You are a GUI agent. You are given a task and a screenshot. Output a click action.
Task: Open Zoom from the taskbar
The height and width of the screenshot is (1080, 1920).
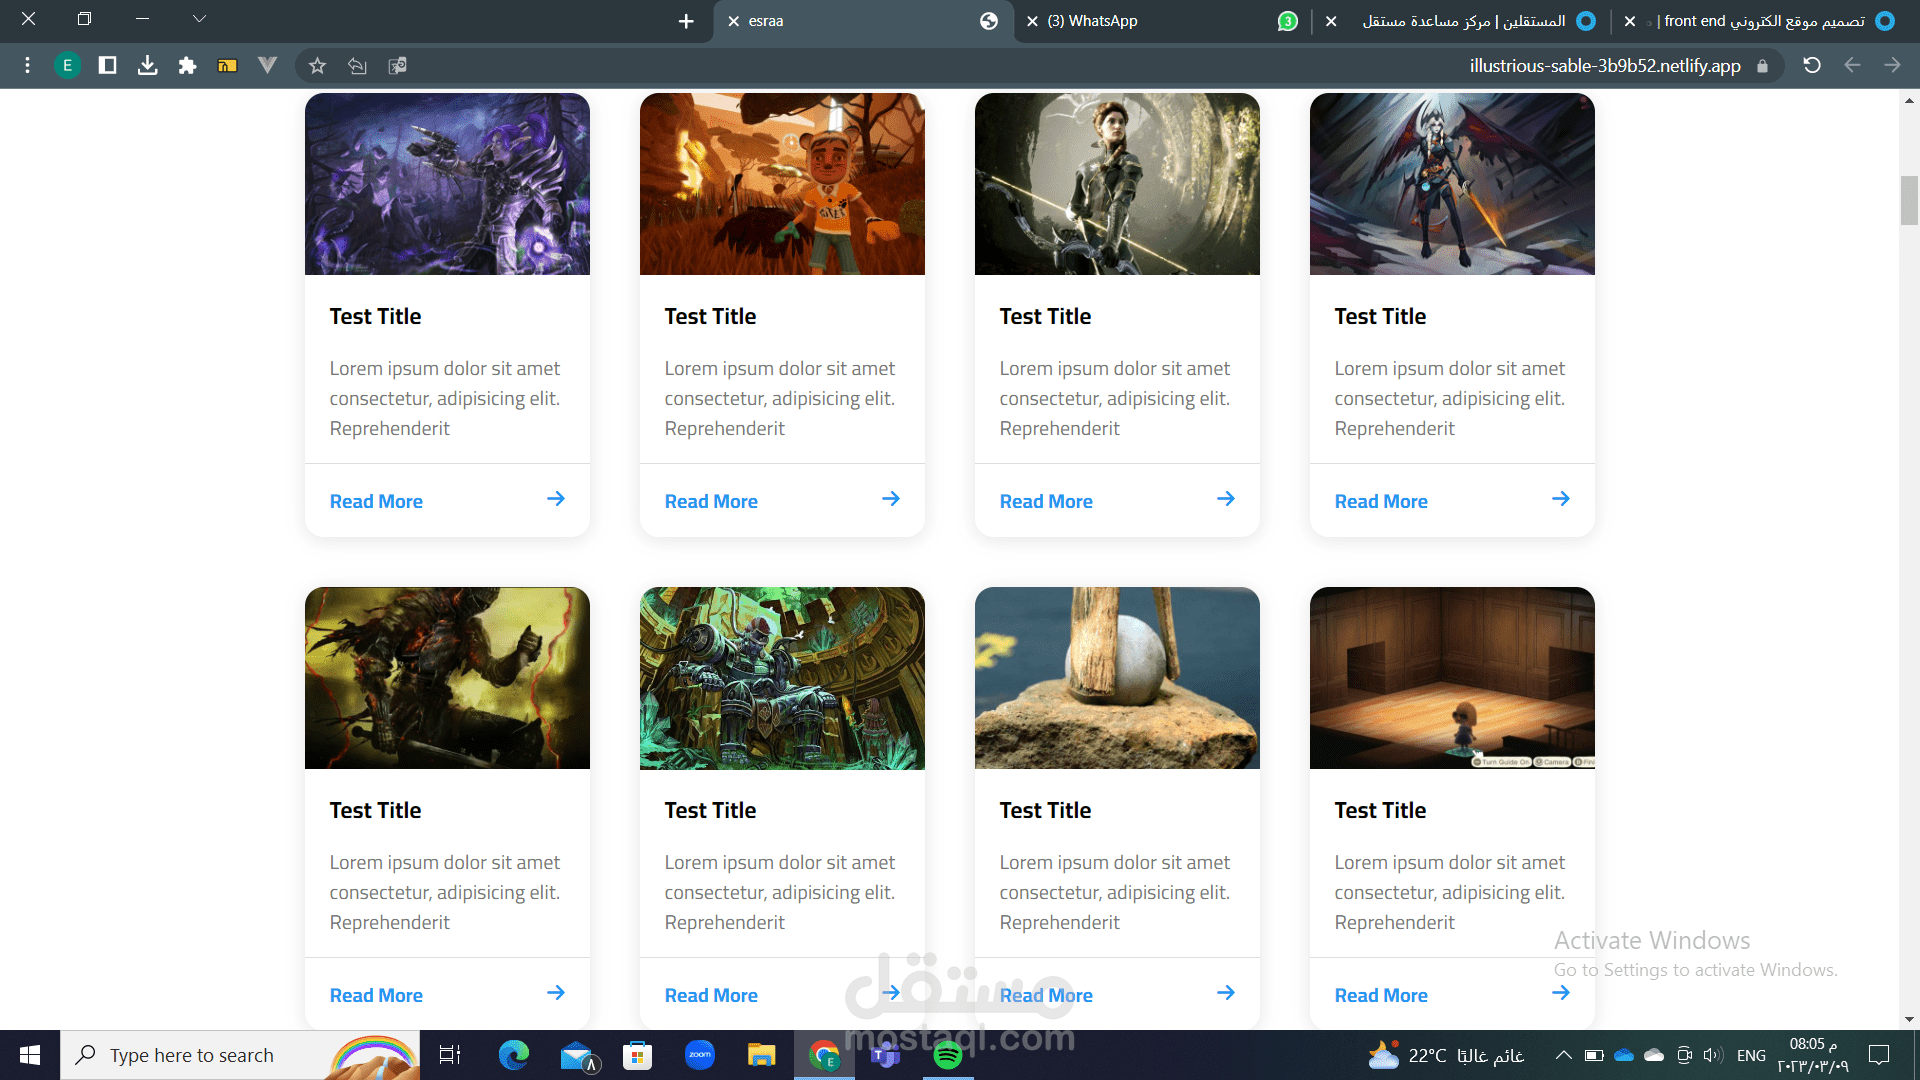tap(700, 1055)
